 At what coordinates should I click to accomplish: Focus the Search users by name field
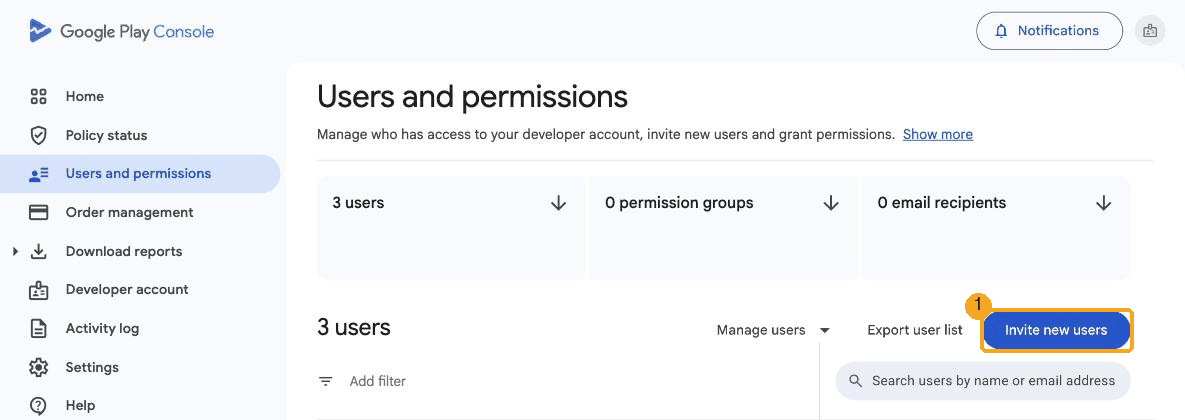click(x=982, y=381)
